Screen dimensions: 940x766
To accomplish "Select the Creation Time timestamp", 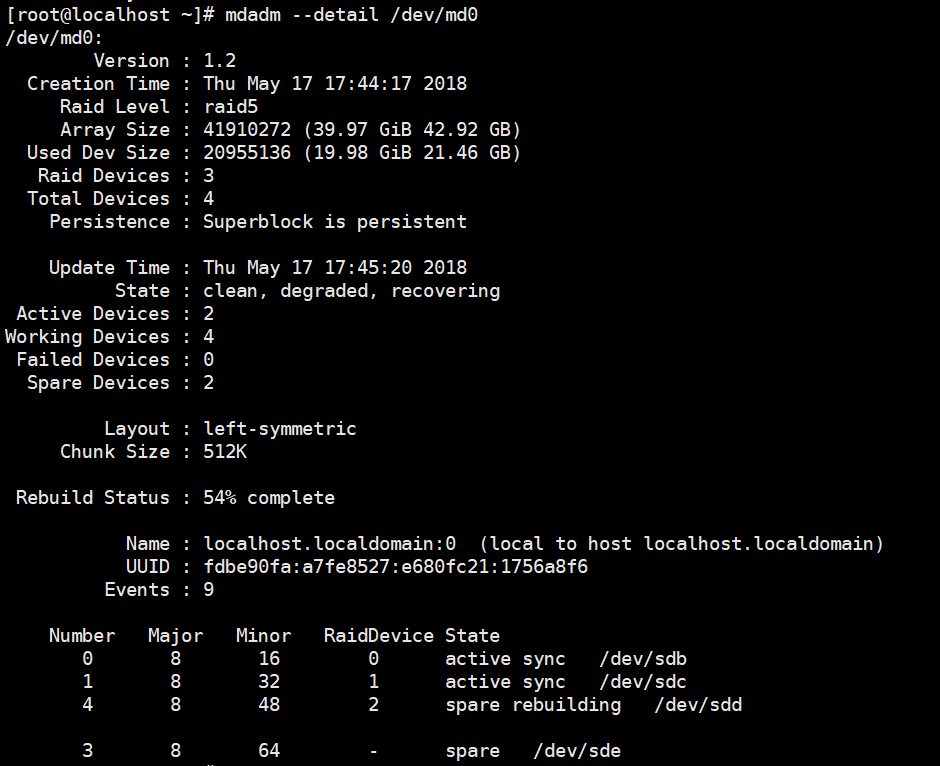I will coord(334,83).
